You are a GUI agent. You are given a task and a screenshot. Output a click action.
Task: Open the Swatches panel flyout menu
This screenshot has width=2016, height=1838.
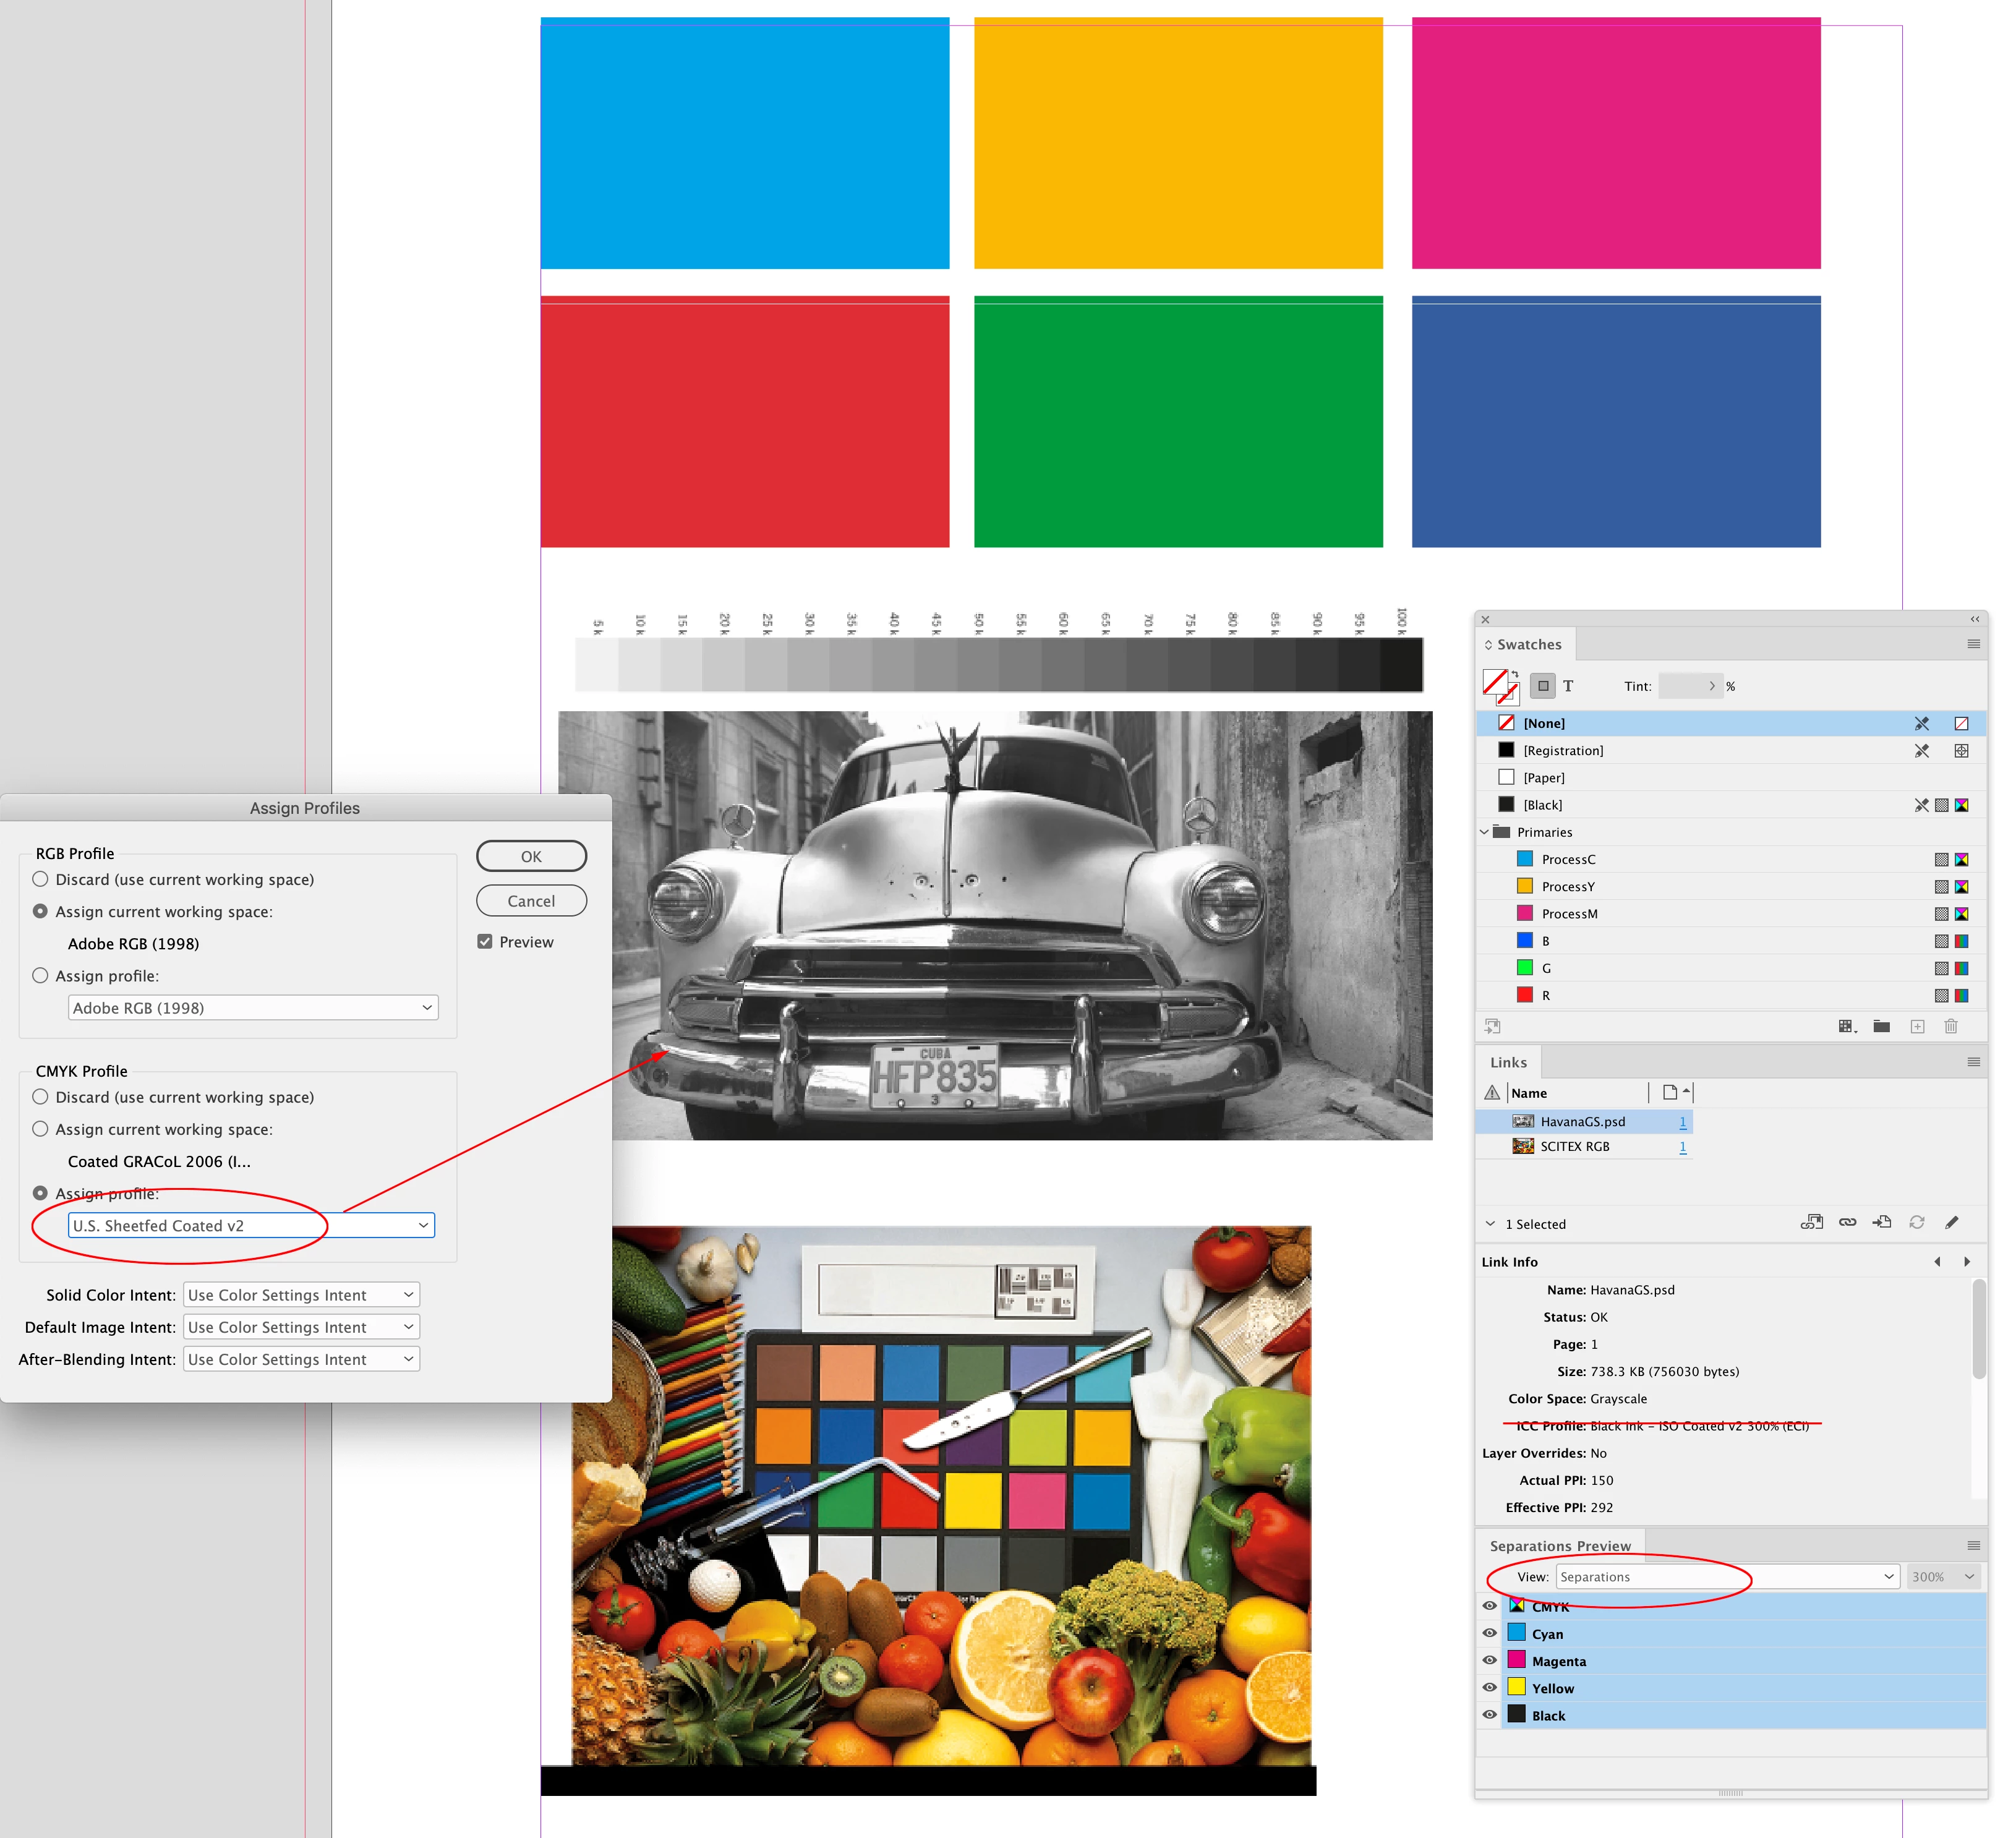pyautogui.click(x=1973, y=644)
